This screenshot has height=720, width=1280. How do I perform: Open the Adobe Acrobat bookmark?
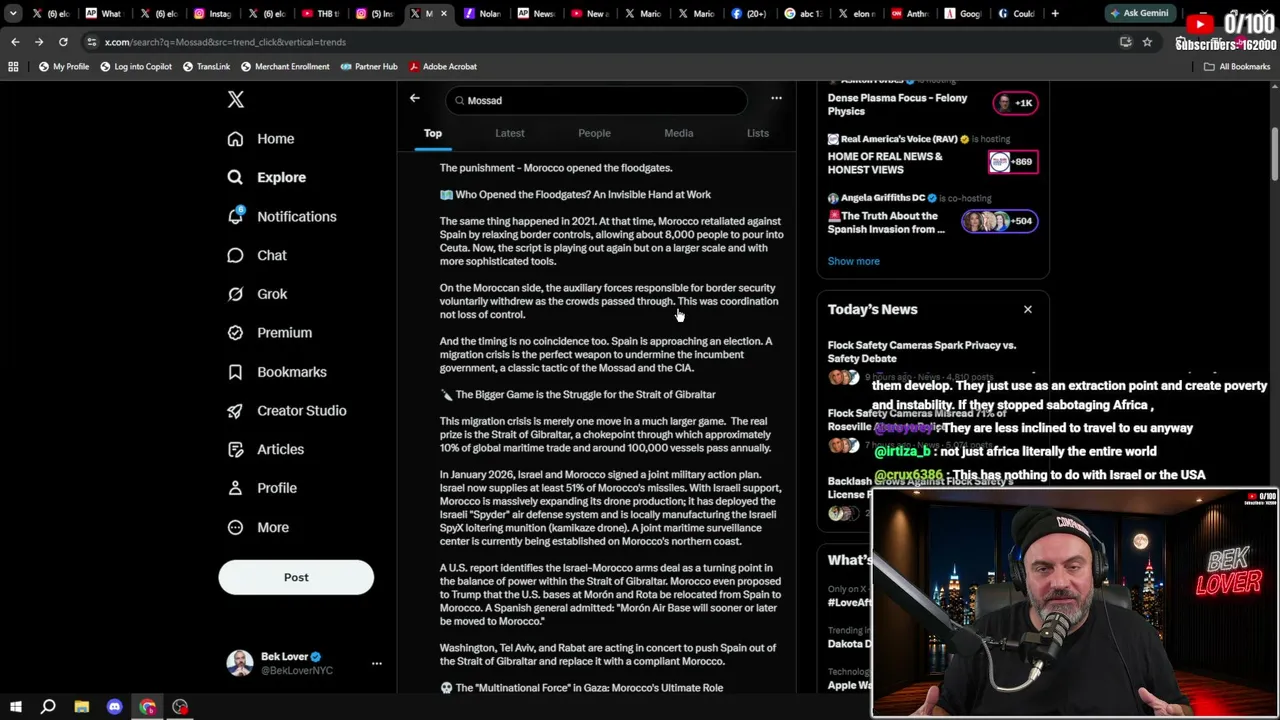pyautogui.click(x=443, y=66)
